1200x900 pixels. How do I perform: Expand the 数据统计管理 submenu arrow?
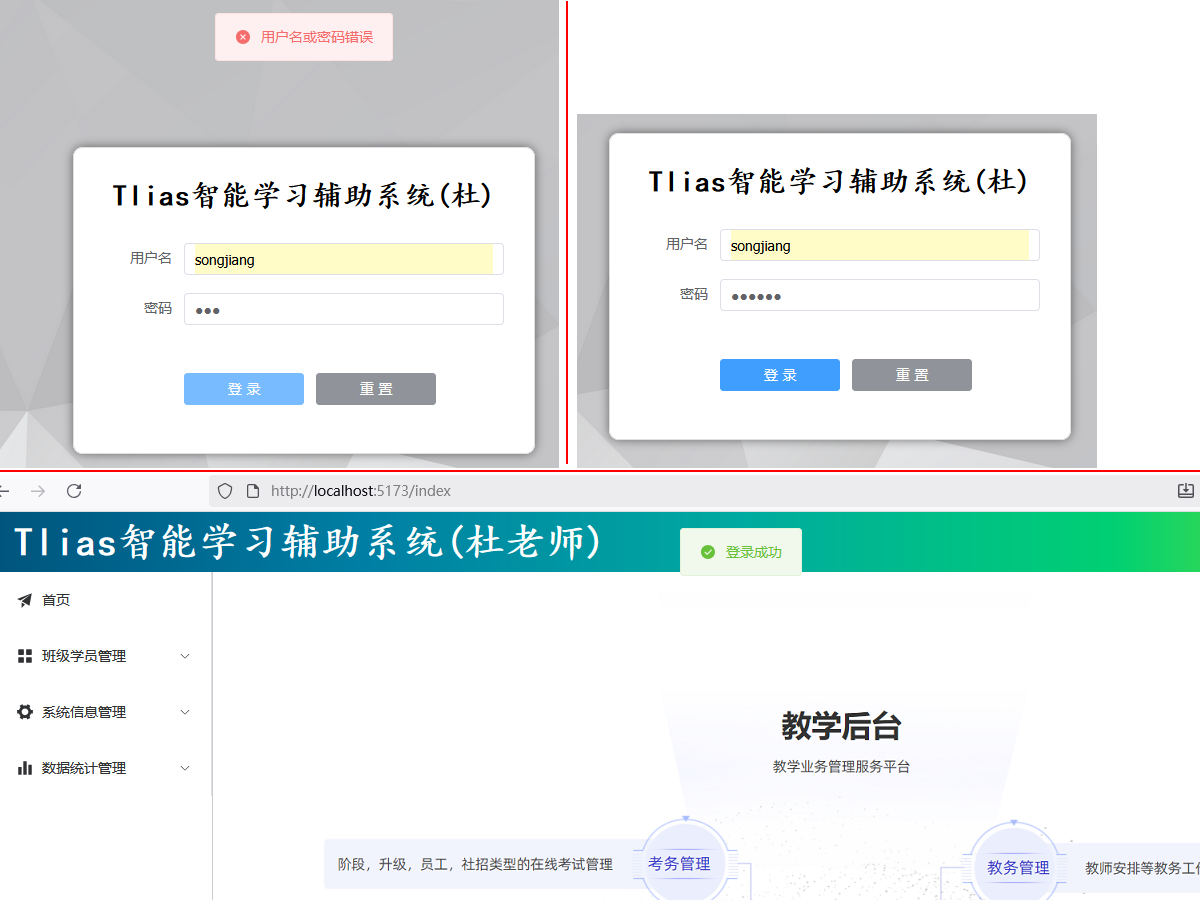[x=185, y=768]
